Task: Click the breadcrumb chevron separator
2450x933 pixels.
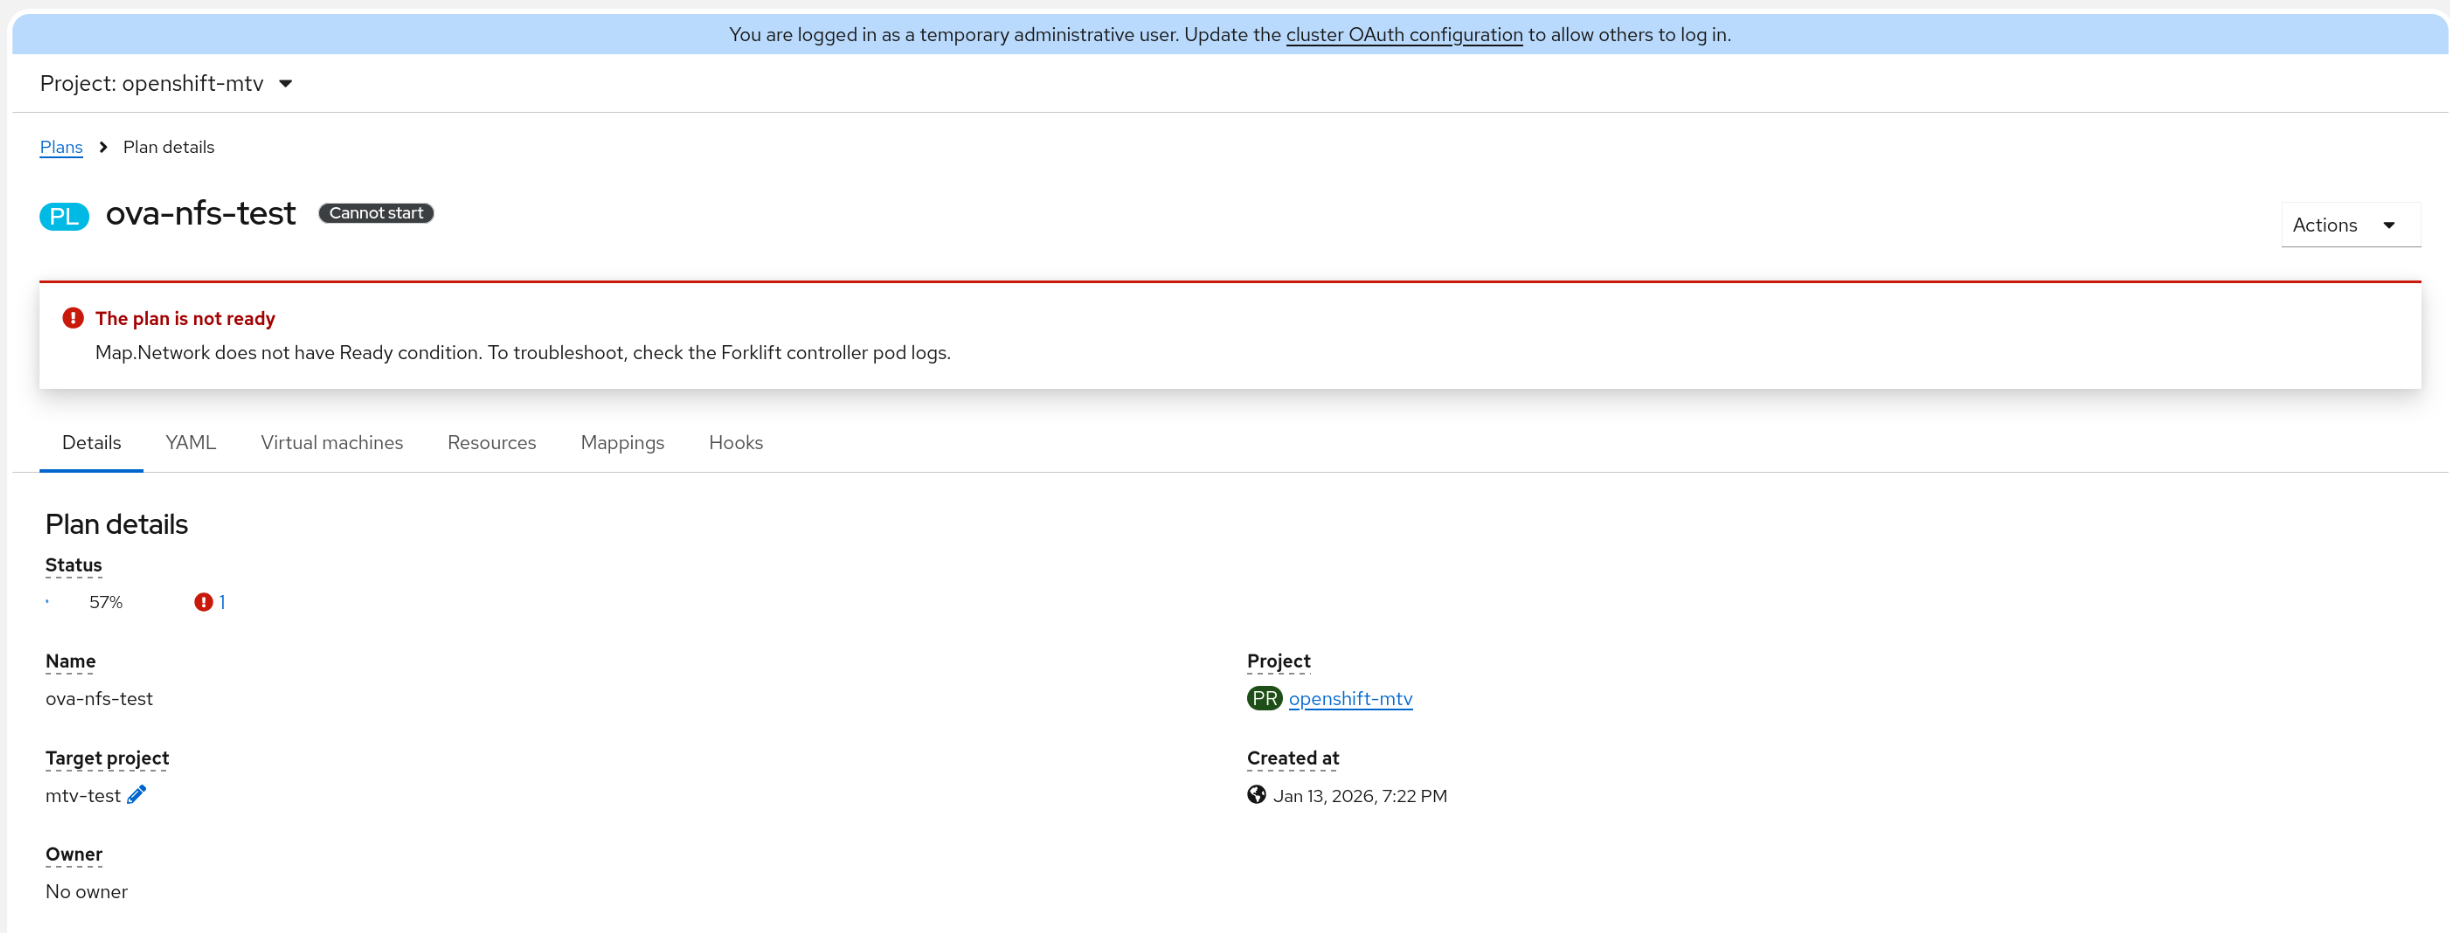Action: [103, 147]
